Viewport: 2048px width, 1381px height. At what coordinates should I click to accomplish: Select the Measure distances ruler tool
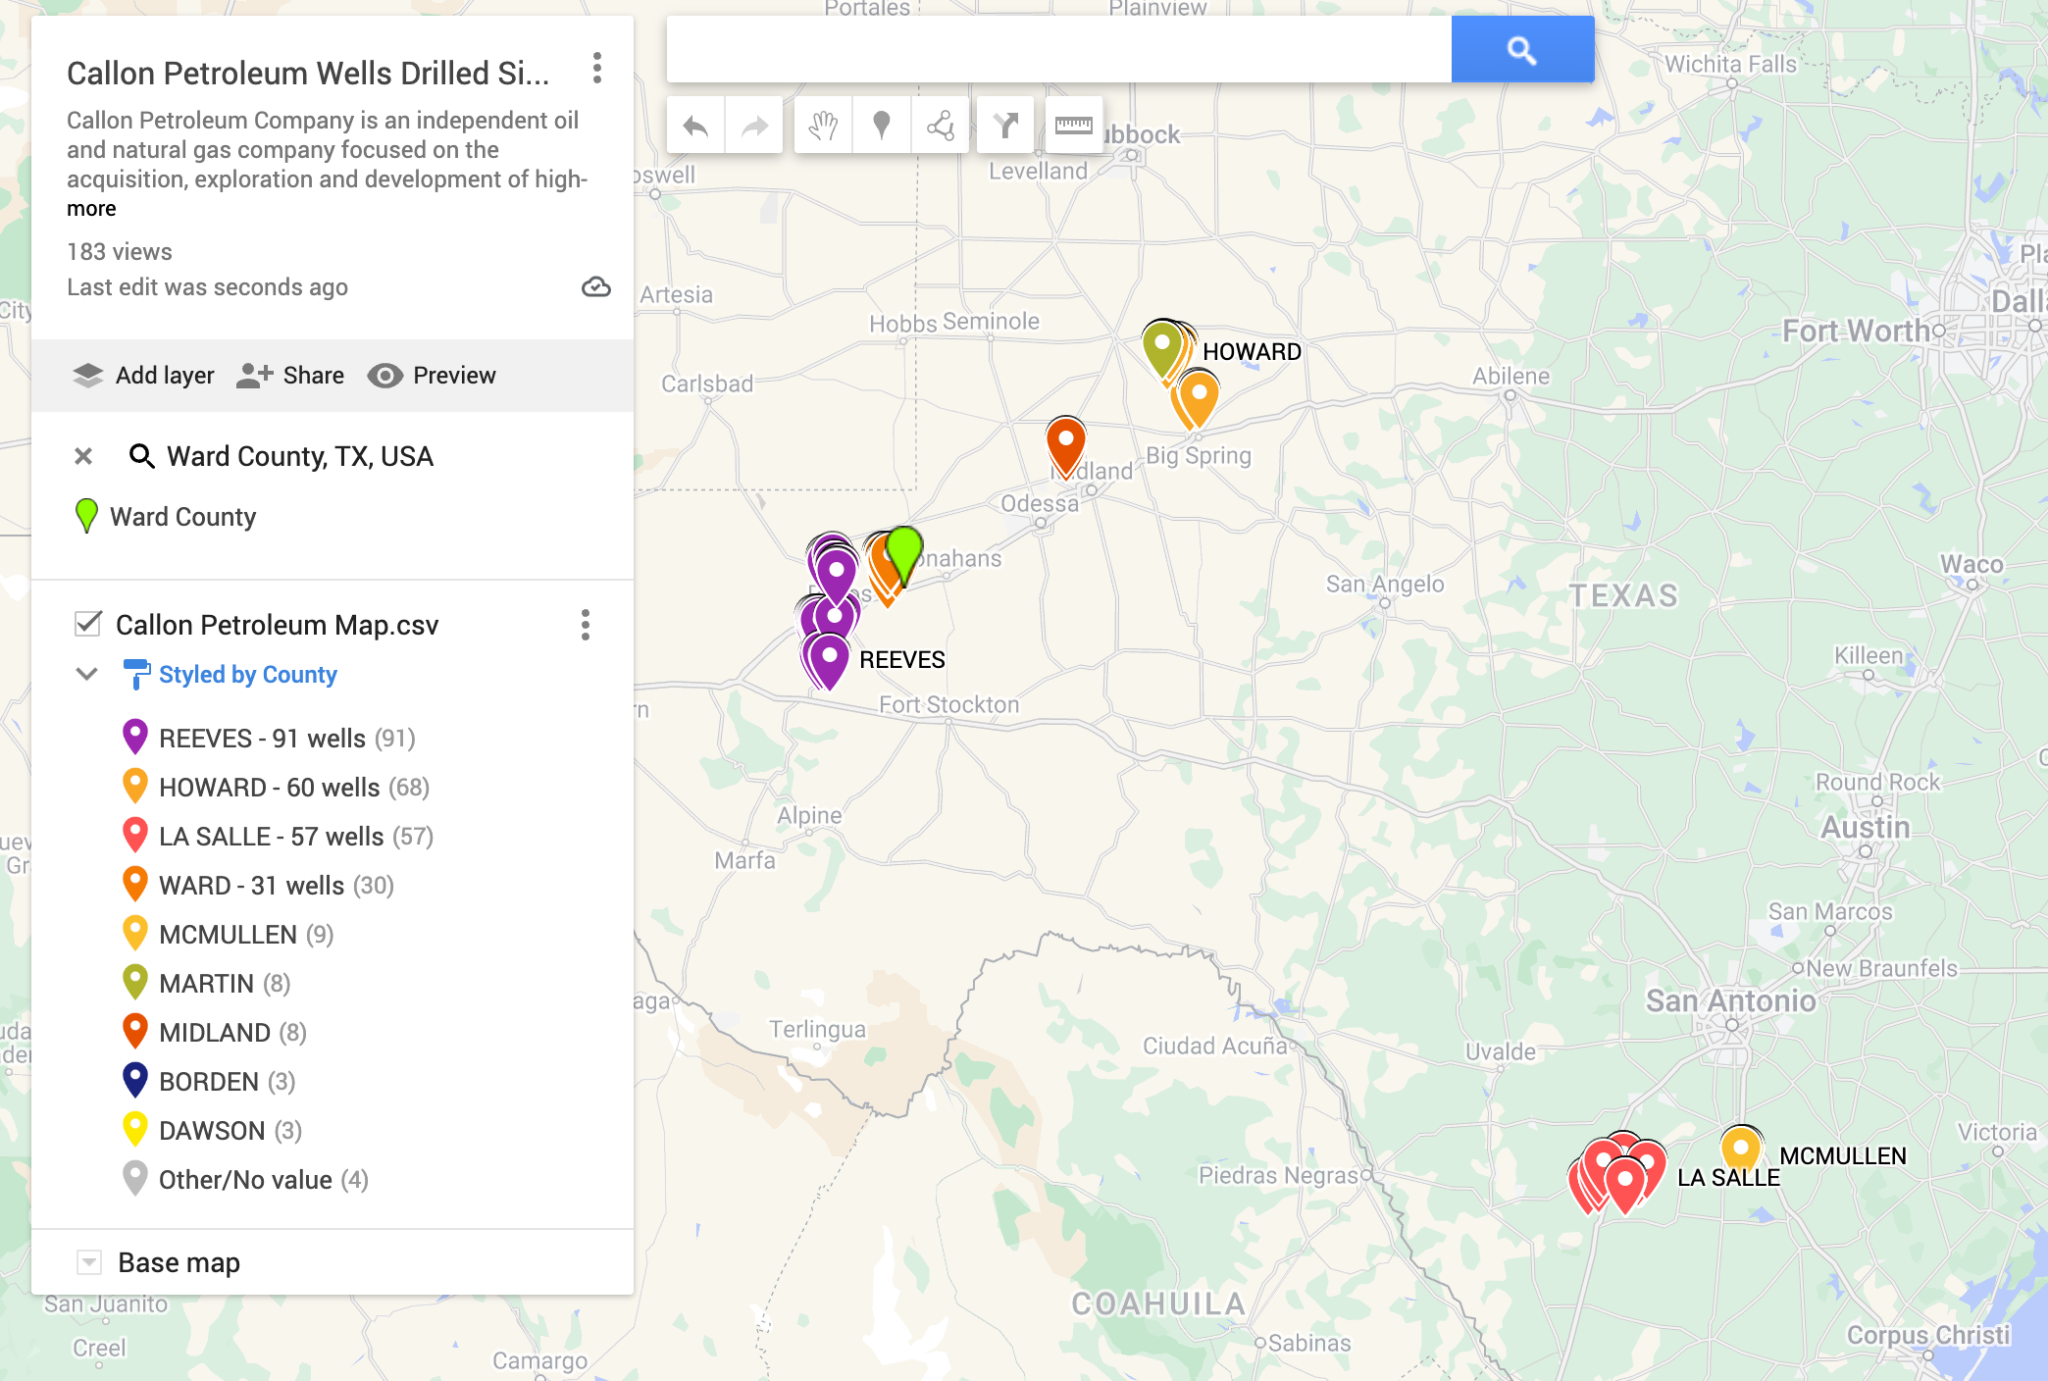1073,126
